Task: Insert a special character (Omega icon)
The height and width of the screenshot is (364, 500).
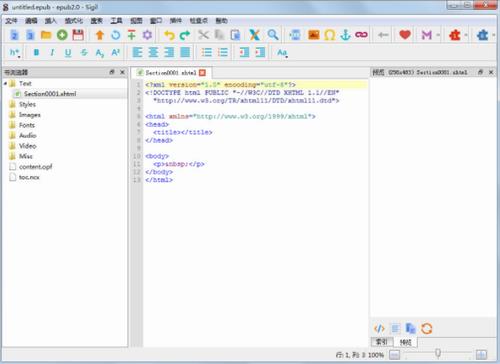Action: [329, 35]
